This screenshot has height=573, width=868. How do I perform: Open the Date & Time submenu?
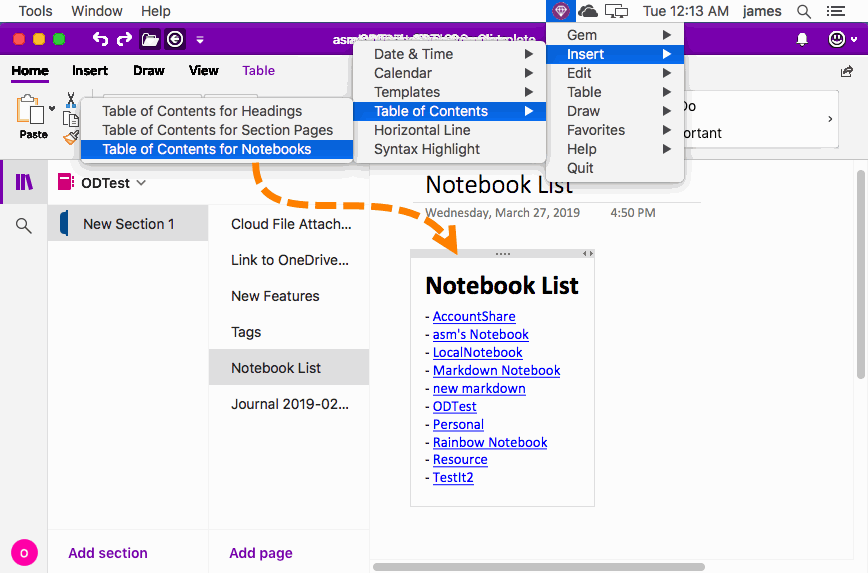[450, 54]
